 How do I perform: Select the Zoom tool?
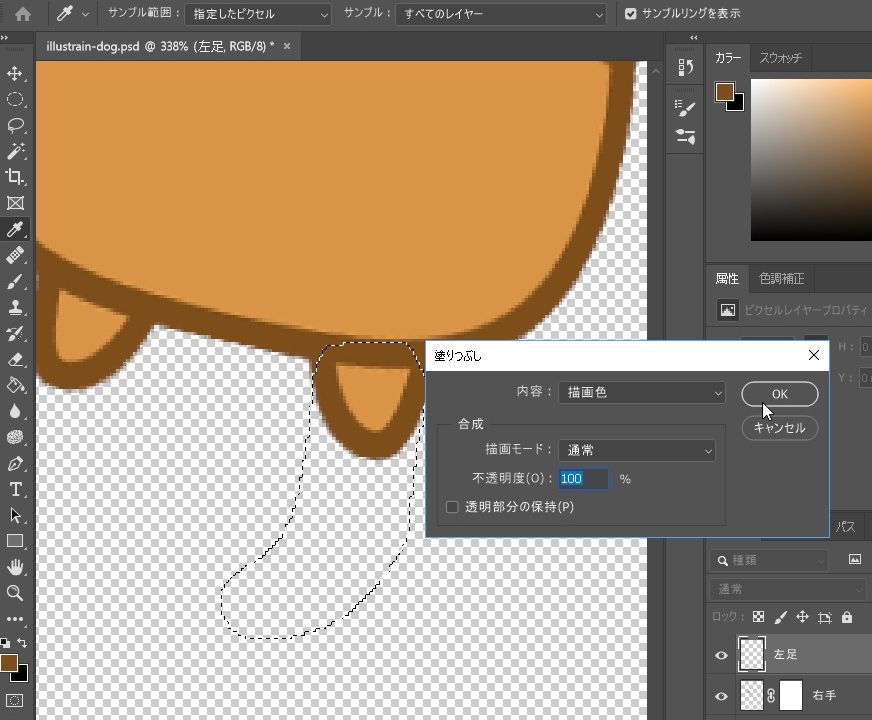point(15,593)
